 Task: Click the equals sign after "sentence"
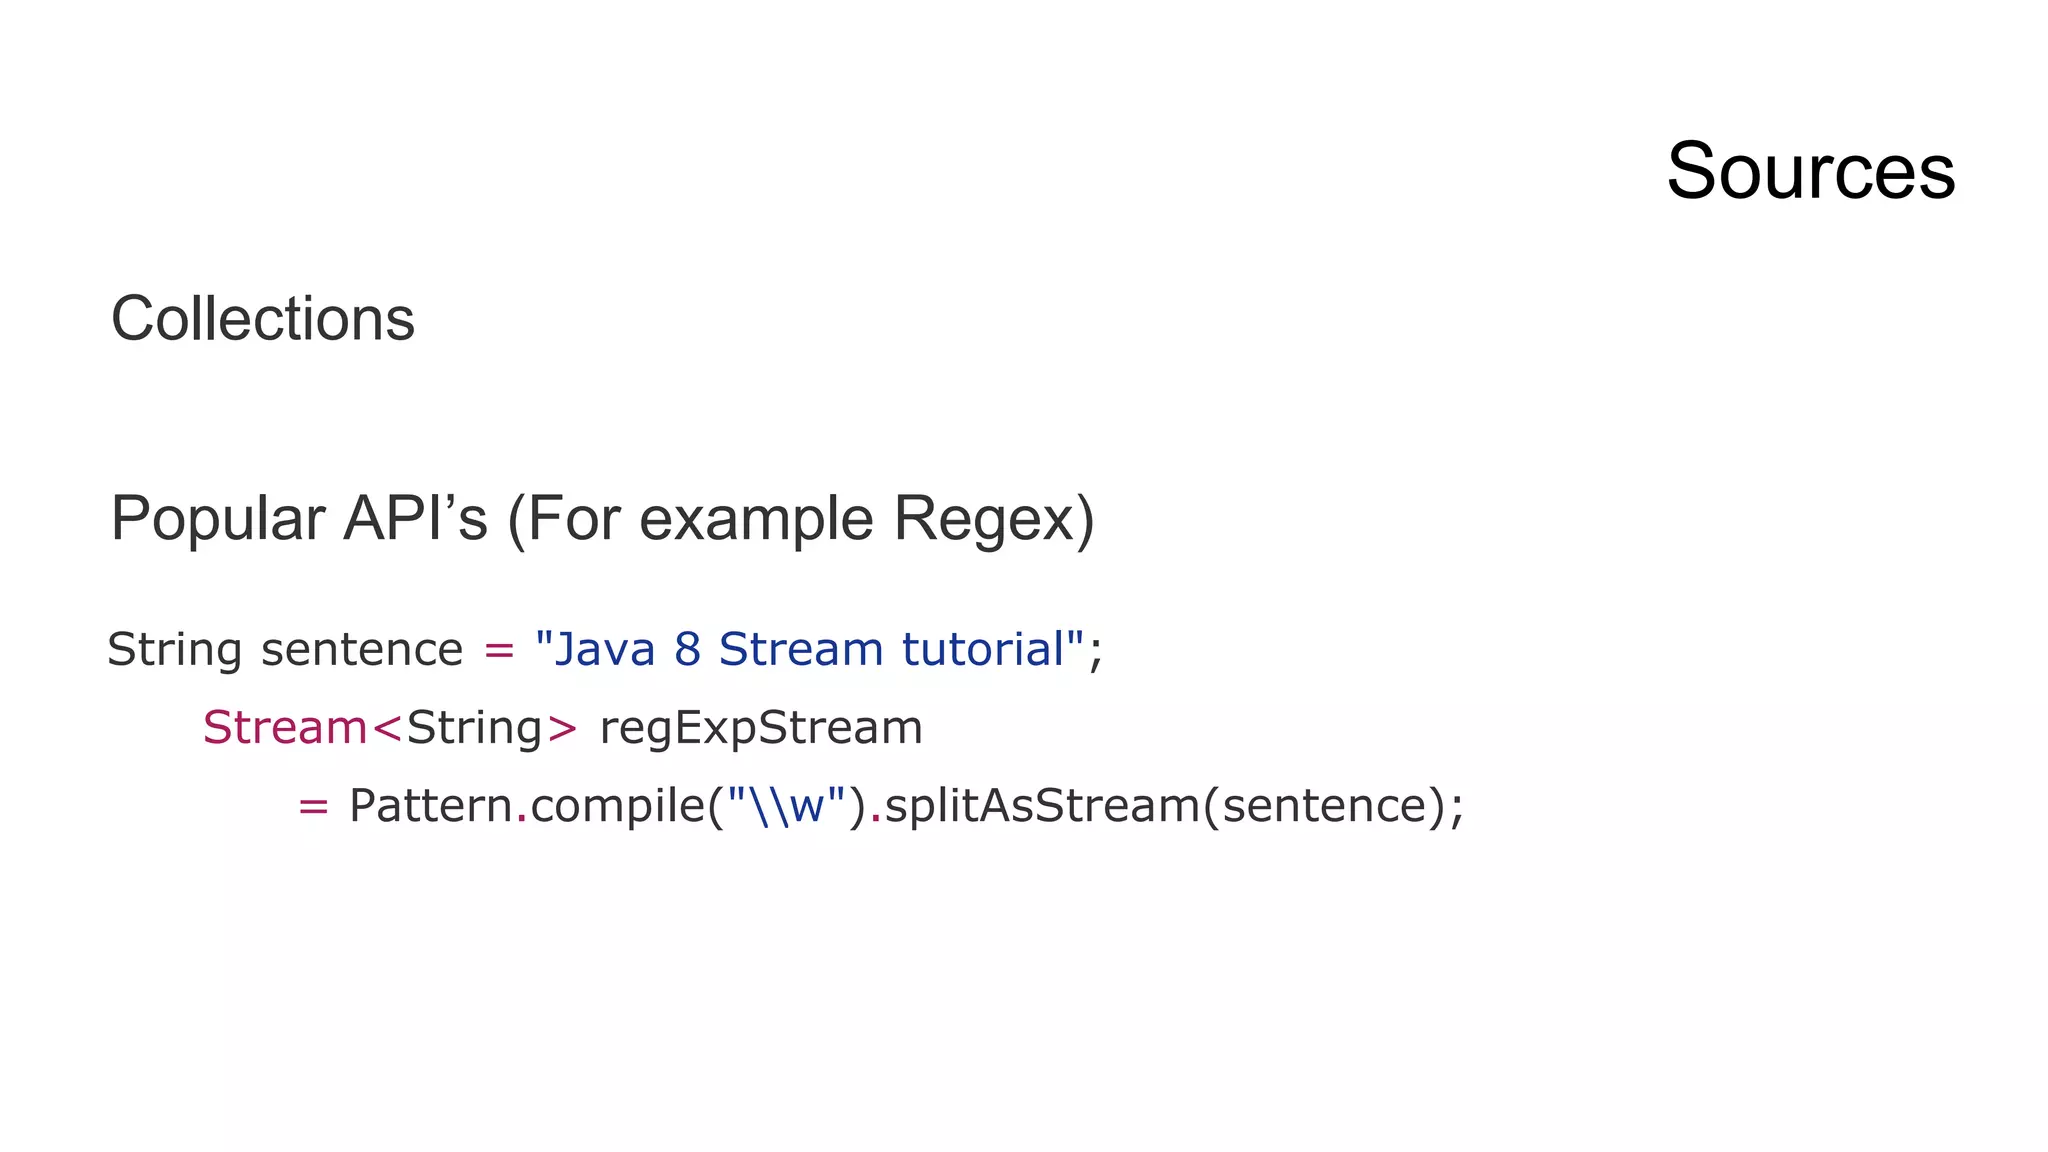[498, 650]
